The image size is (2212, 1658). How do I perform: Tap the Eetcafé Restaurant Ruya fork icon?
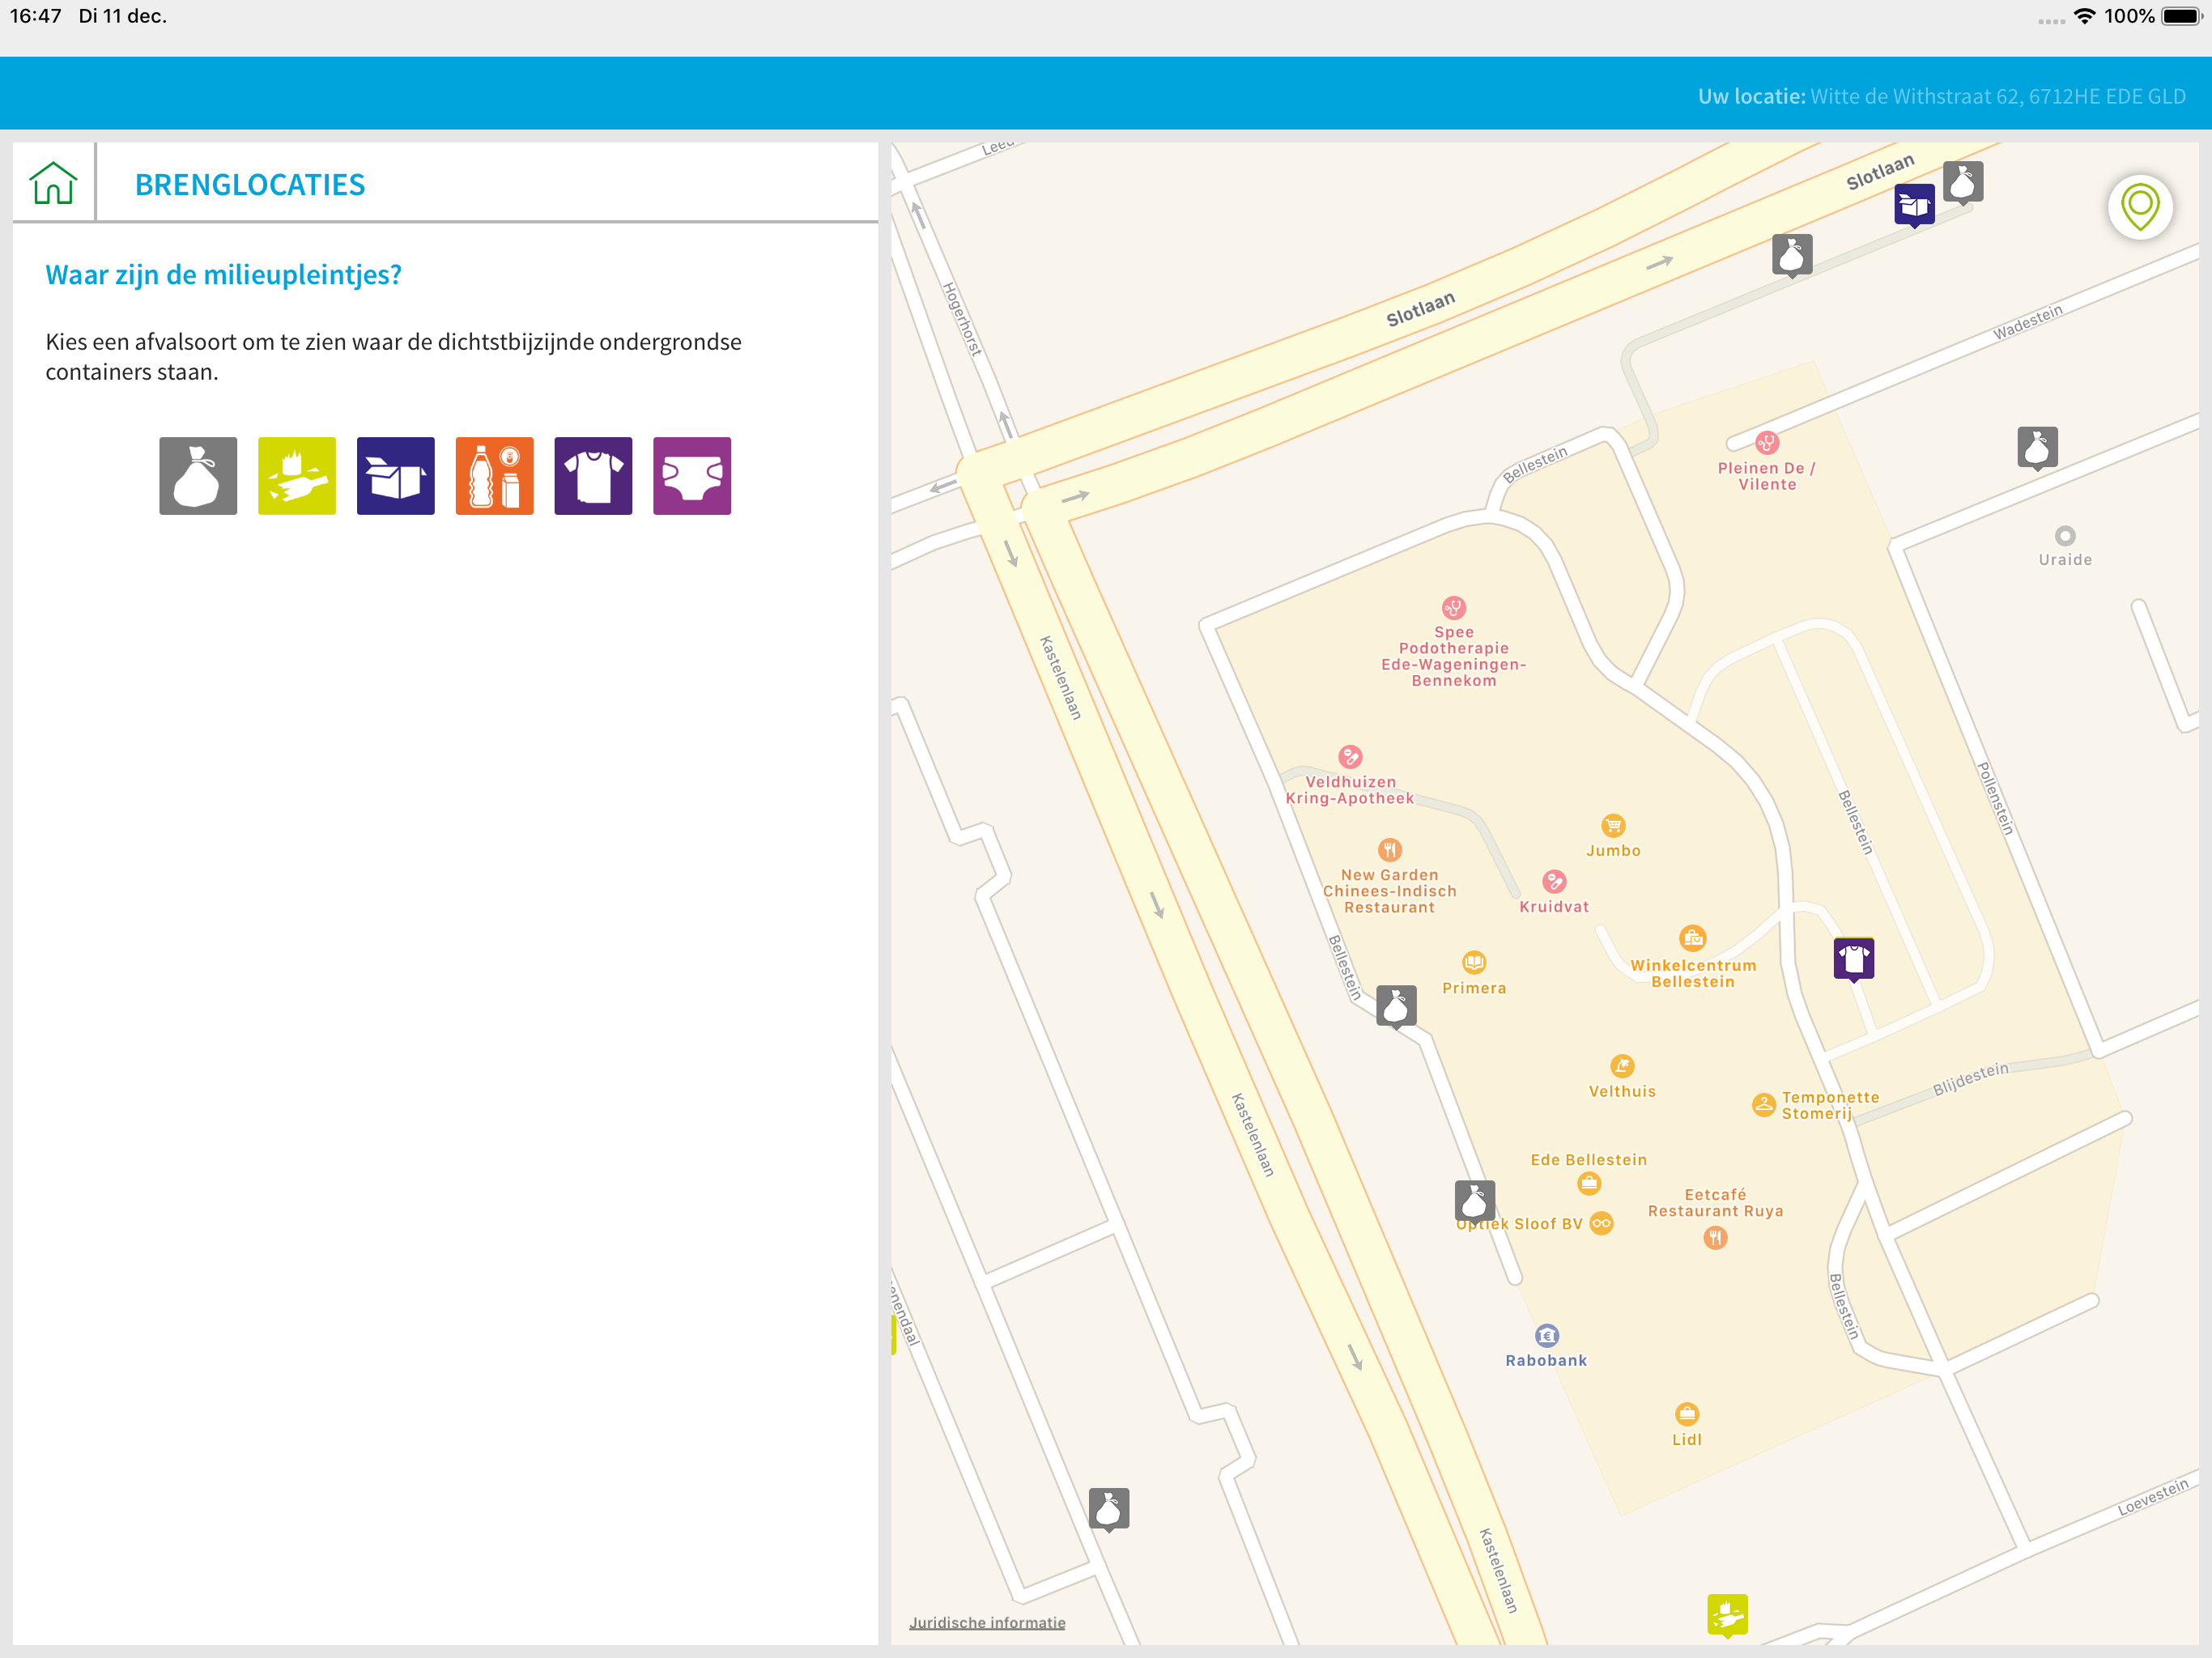coord(1716,1238)
